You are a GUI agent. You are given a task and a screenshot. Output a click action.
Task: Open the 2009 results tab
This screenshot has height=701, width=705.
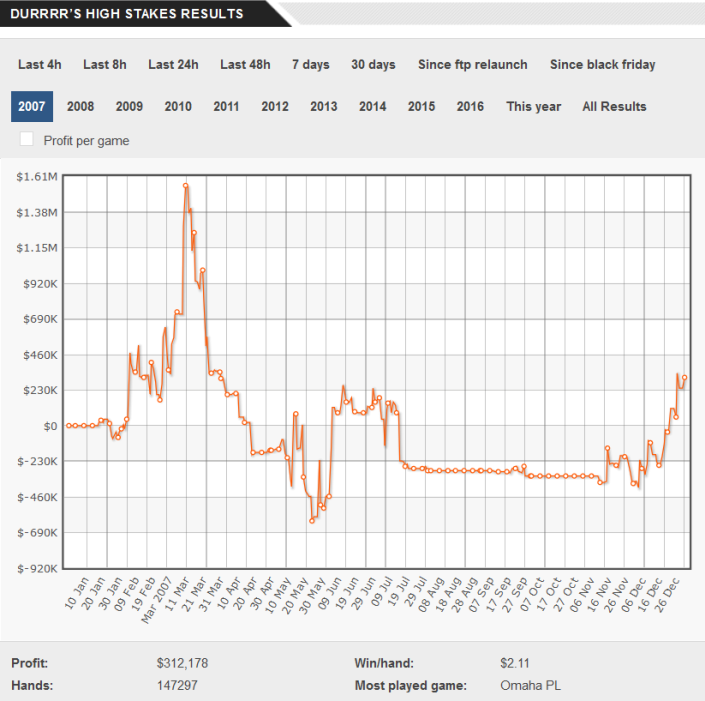click(129, 106)
